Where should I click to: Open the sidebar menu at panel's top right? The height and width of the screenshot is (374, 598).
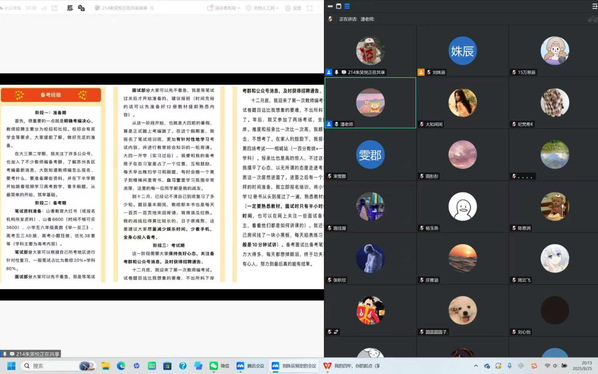point(595,6)
